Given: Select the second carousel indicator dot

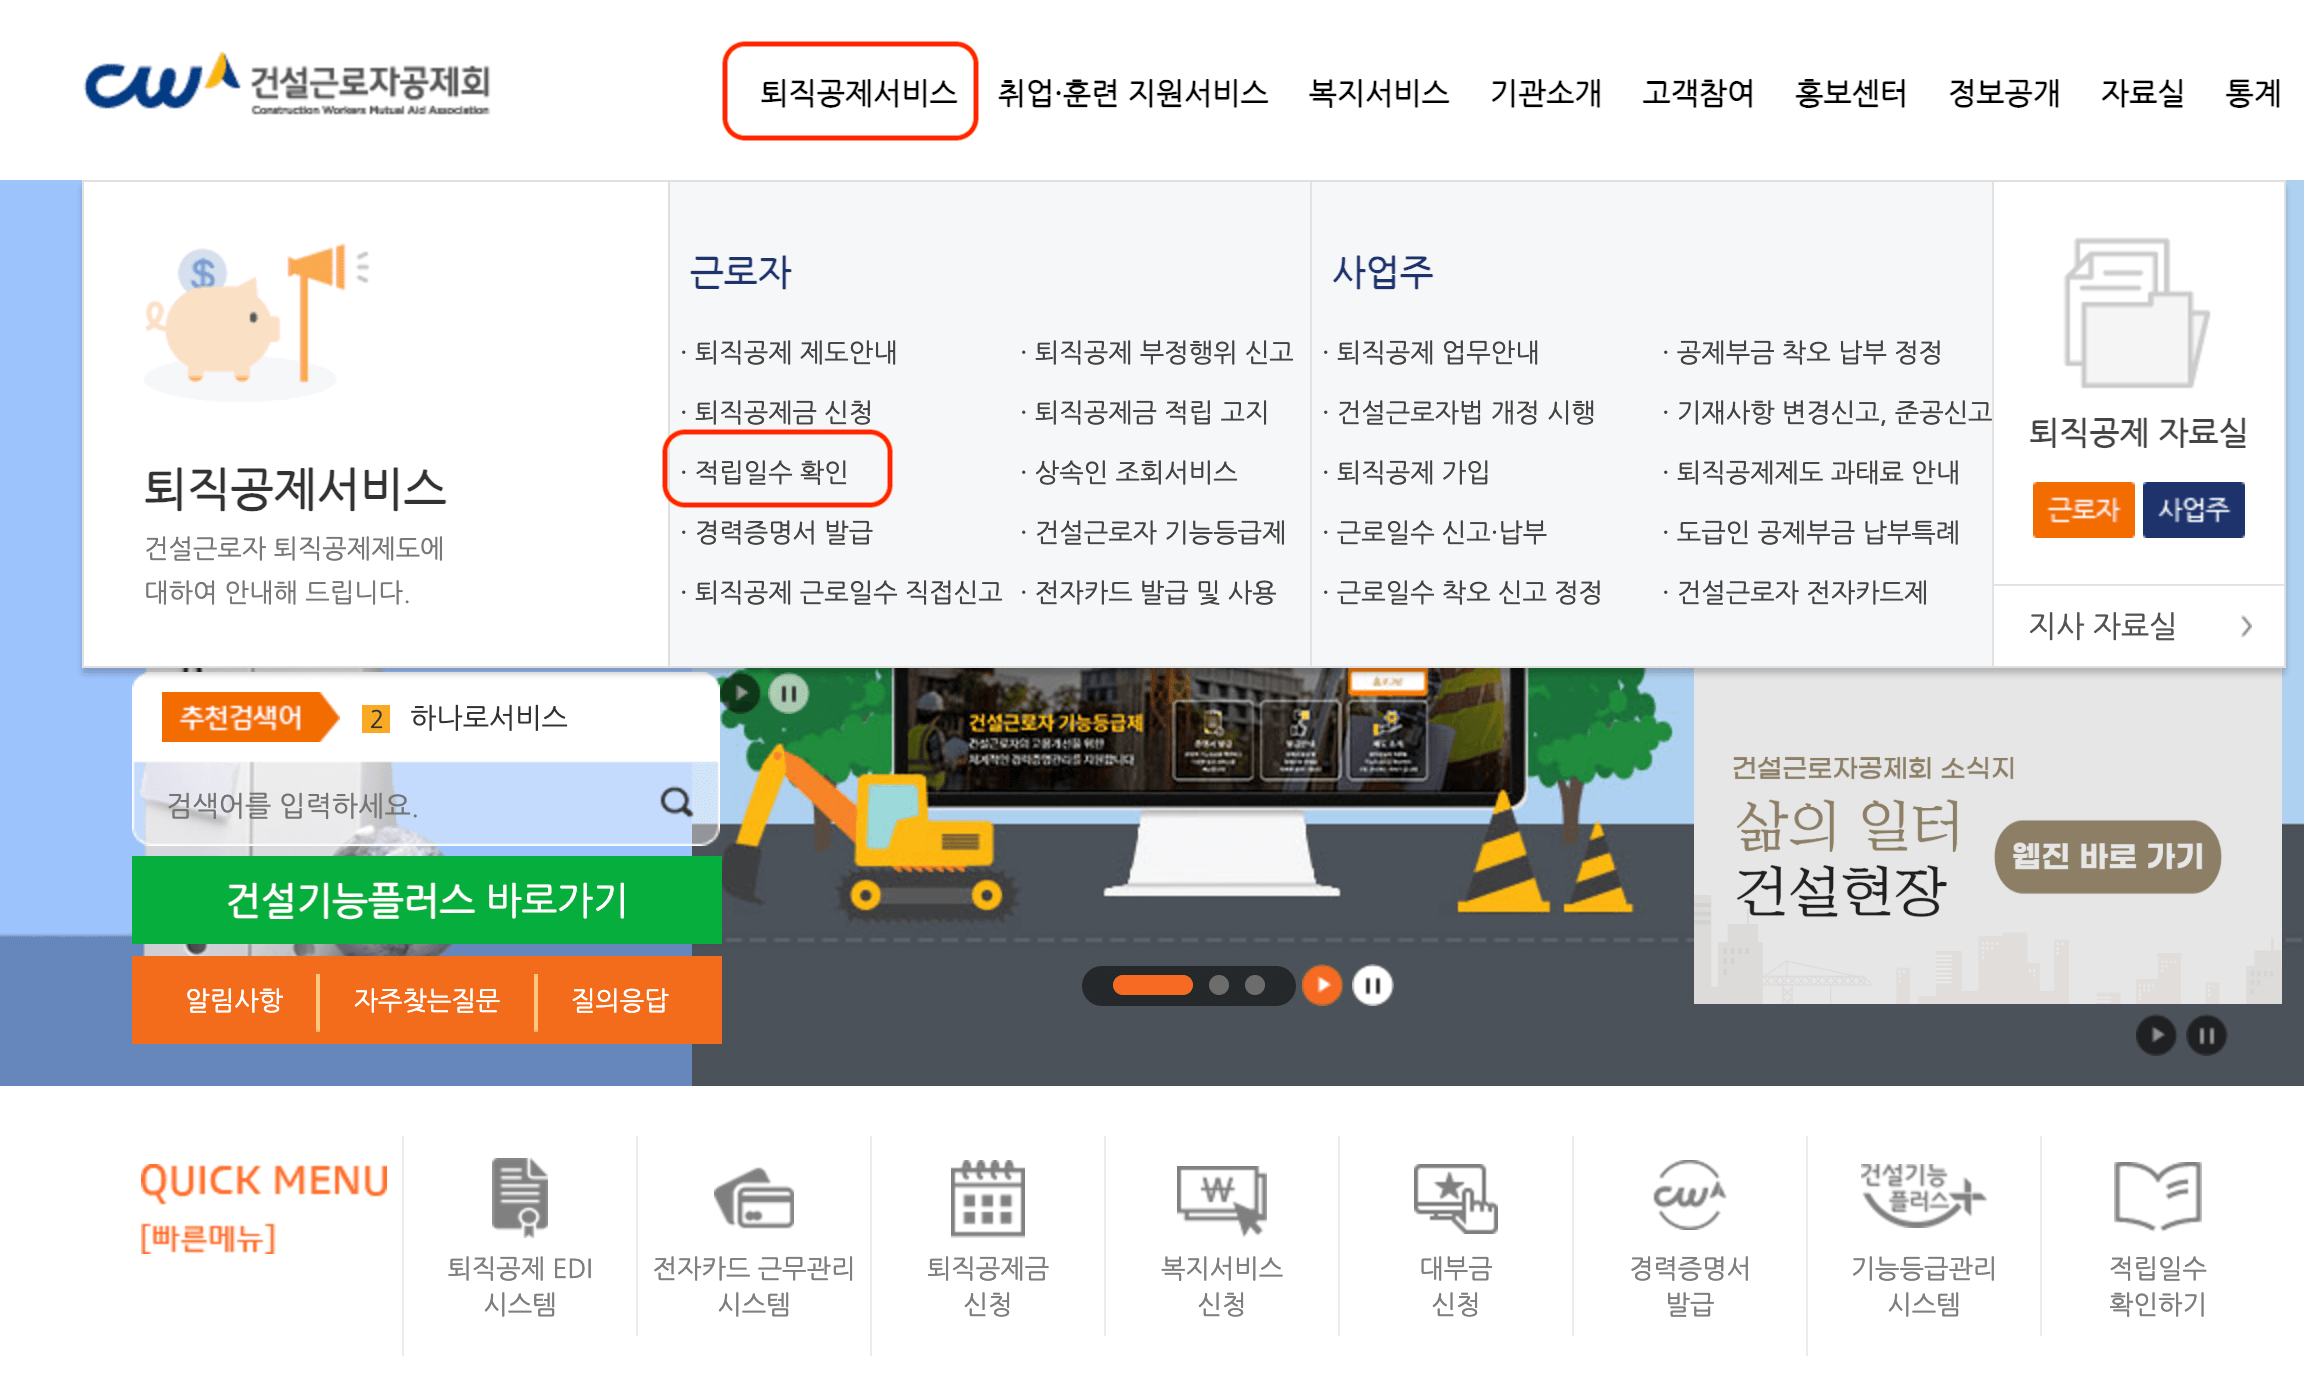Looking at the screenshot, I should pyautogui.click(x=1217, y=985).
